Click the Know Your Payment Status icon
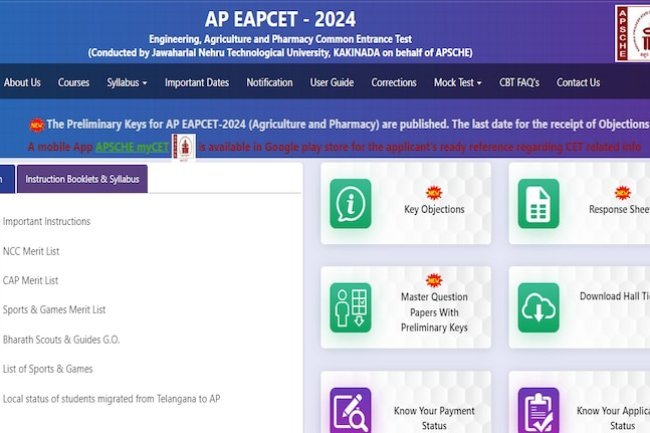650x433 pixels. pos(350,410)
